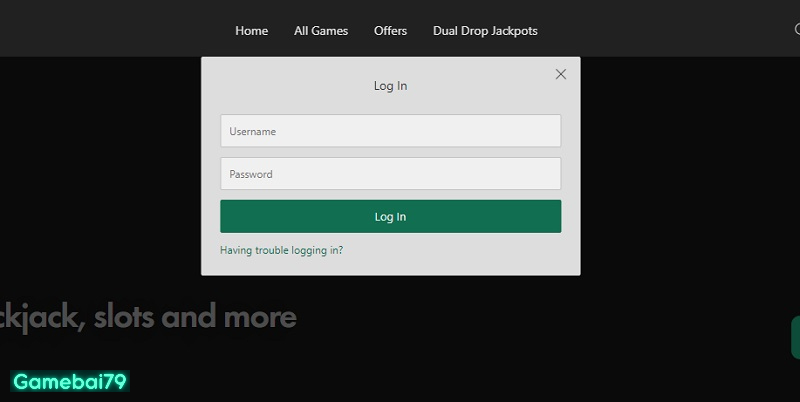Go to All Games in navigation
This screenshot has width=800, height=402.
point(321,31)
